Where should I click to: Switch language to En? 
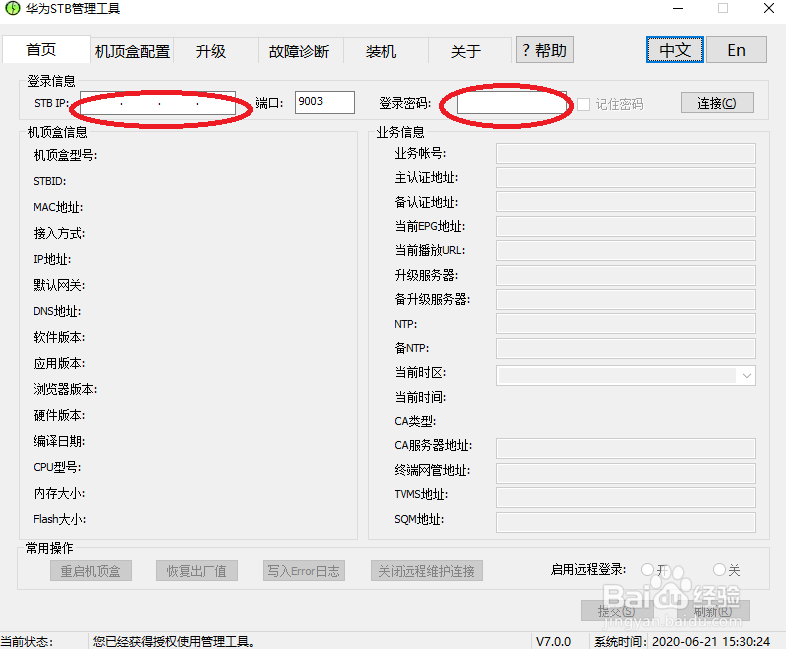coord(736,50)
